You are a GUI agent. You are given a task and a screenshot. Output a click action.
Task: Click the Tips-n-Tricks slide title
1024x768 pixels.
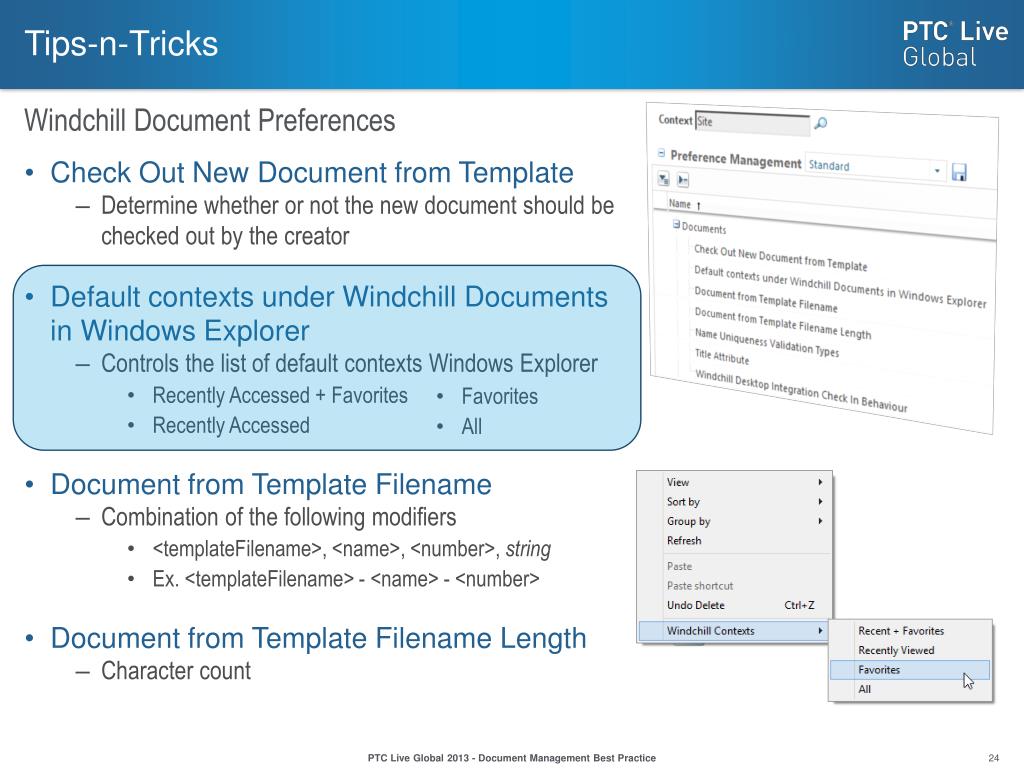tap(121, 44)
